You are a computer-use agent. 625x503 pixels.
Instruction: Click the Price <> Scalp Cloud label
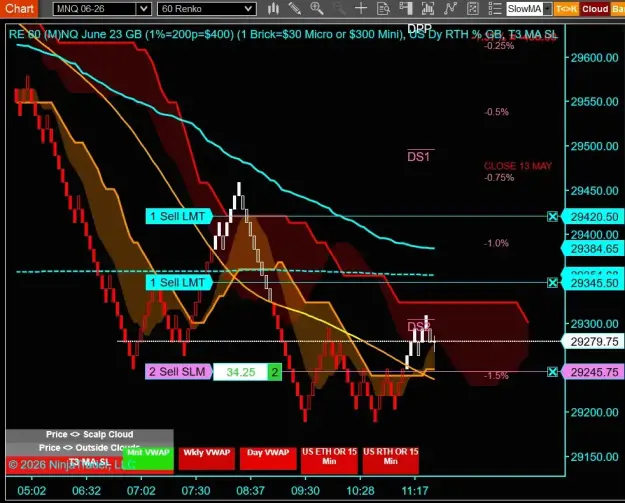90,434
